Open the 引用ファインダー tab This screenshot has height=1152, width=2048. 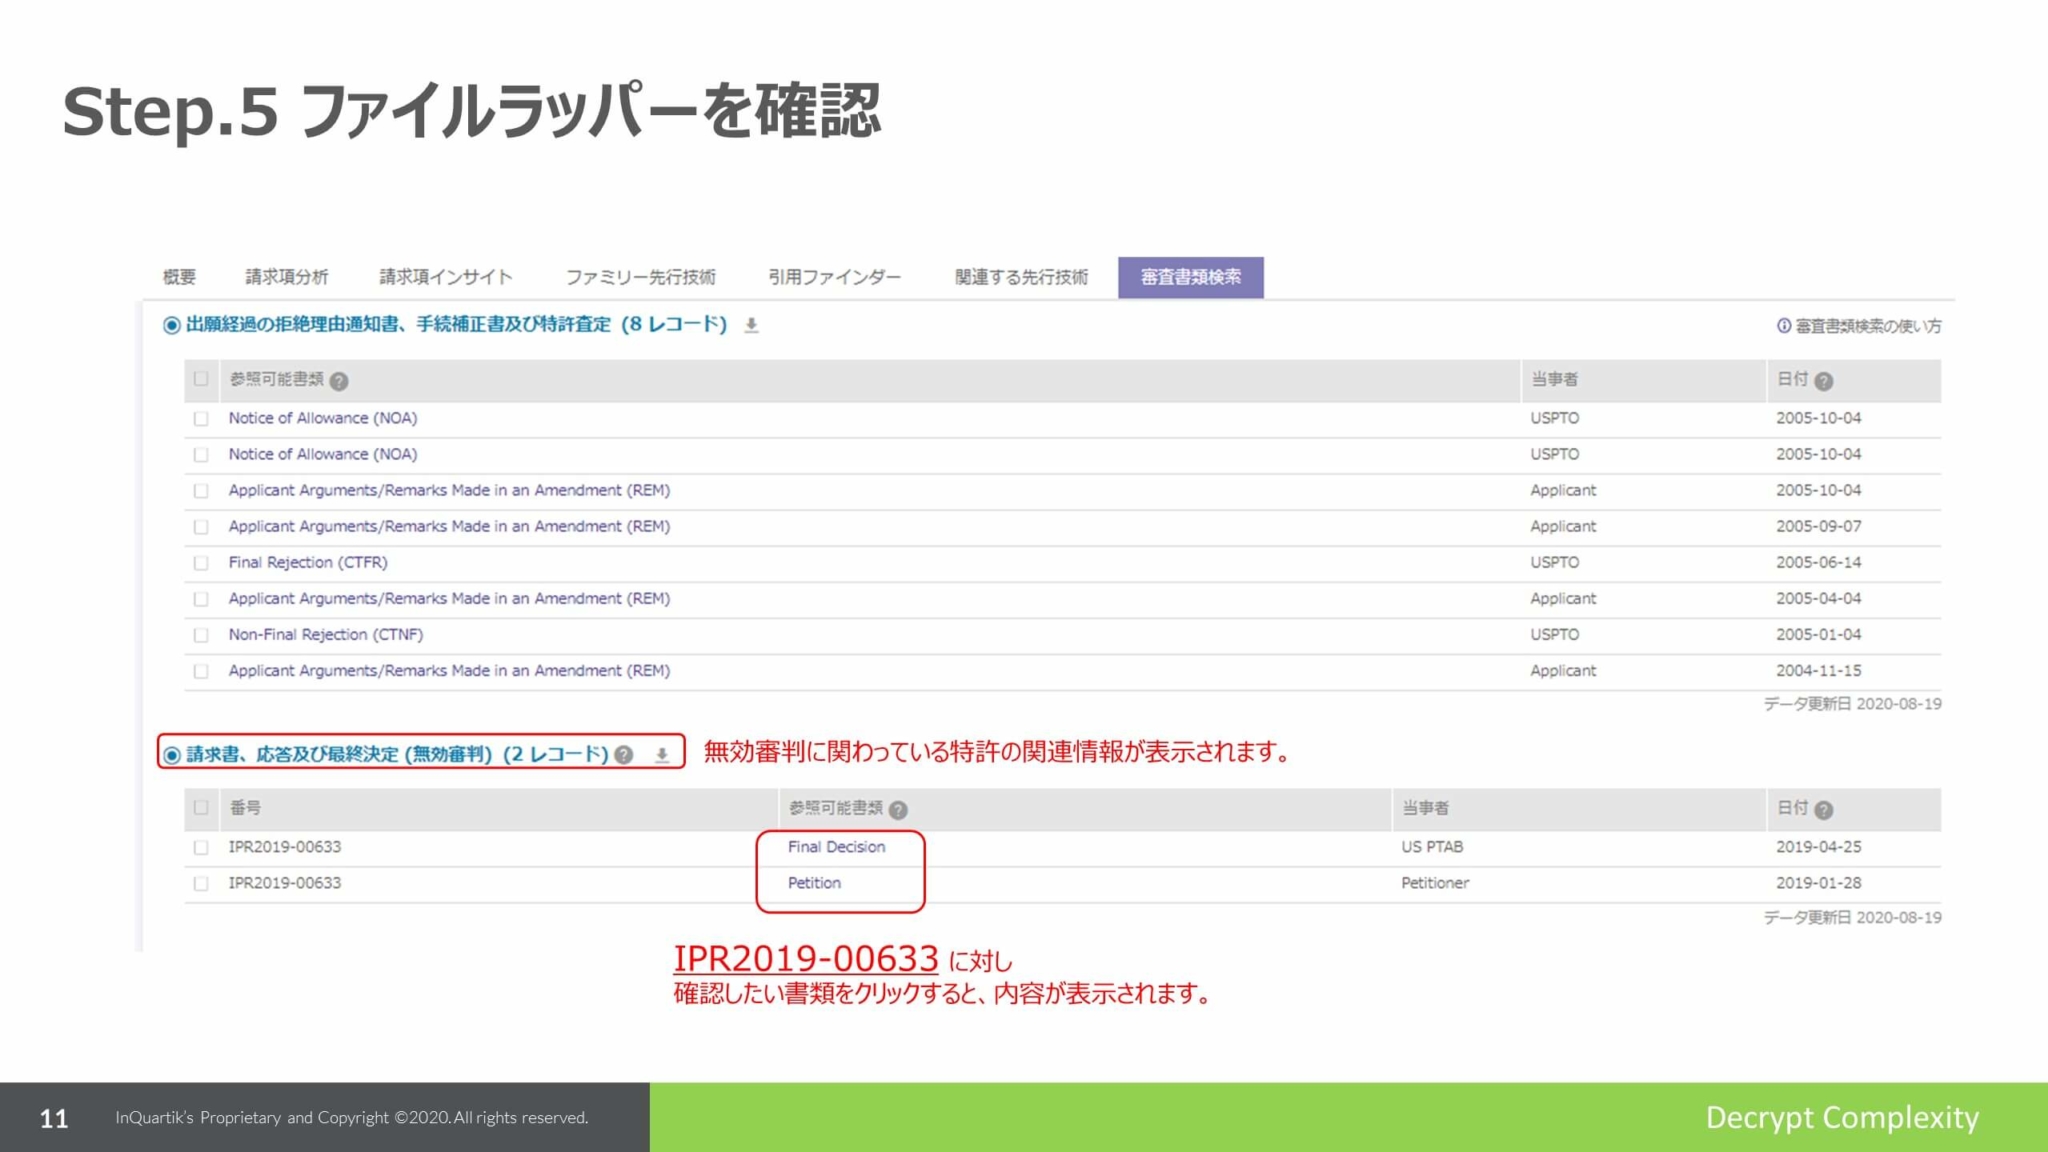[835, 277]
